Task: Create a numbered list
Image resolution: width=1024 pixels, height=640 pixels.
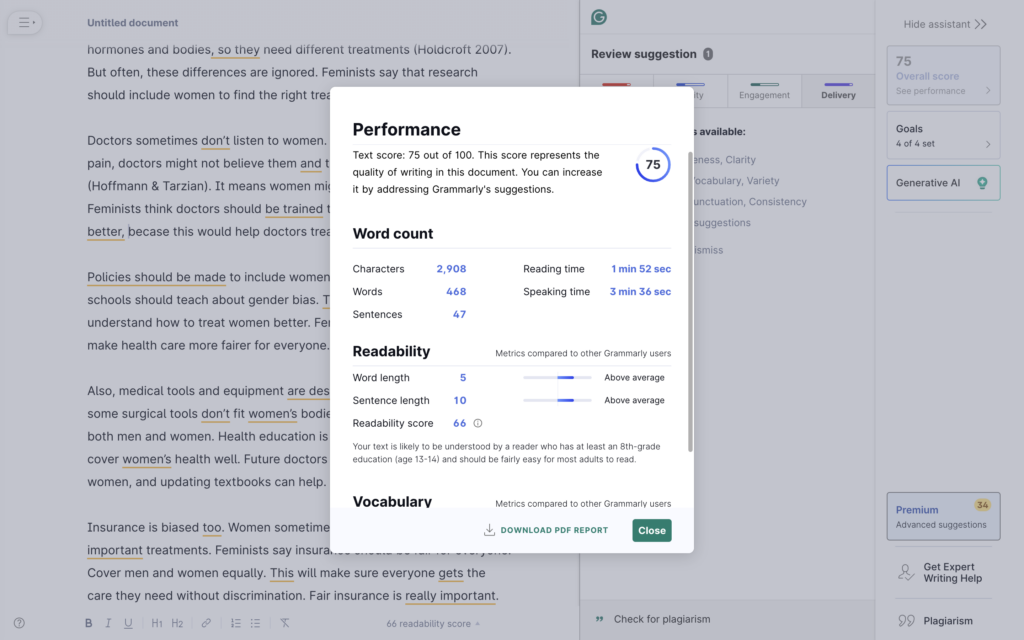Action: 234,622
